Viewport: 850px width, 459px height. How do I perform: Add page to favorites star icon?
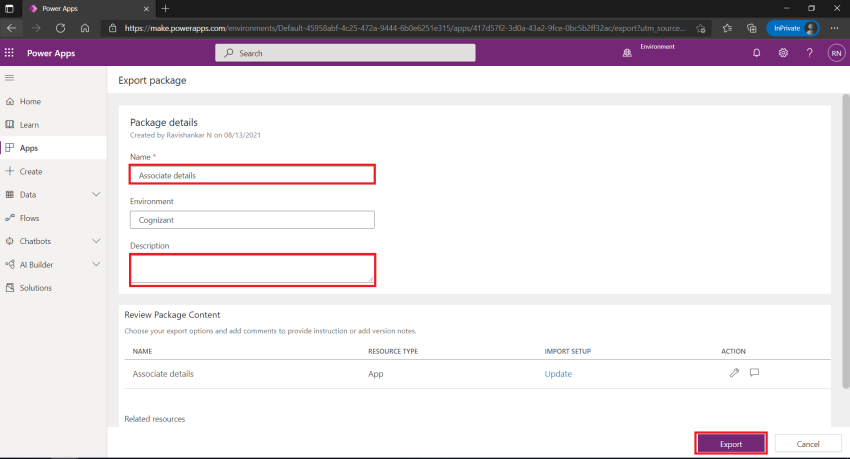pyautogui.click(x=700, y=28)
